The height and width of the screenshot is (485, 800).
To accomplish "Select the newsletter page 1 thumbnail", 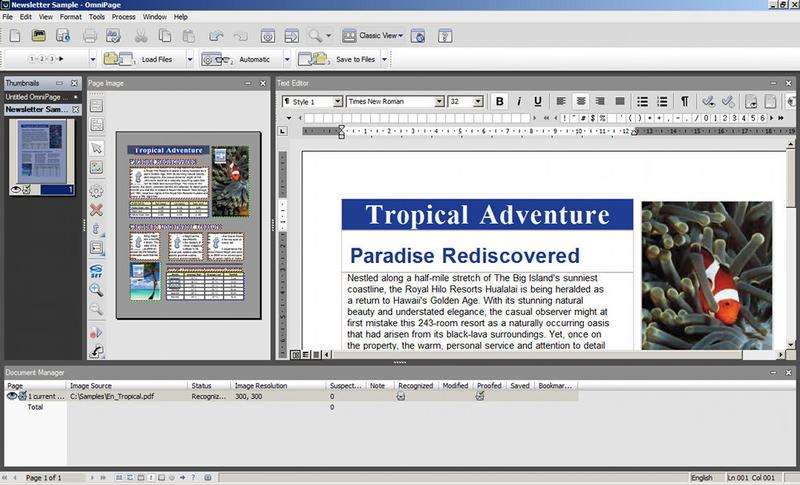I will point(42,152).
